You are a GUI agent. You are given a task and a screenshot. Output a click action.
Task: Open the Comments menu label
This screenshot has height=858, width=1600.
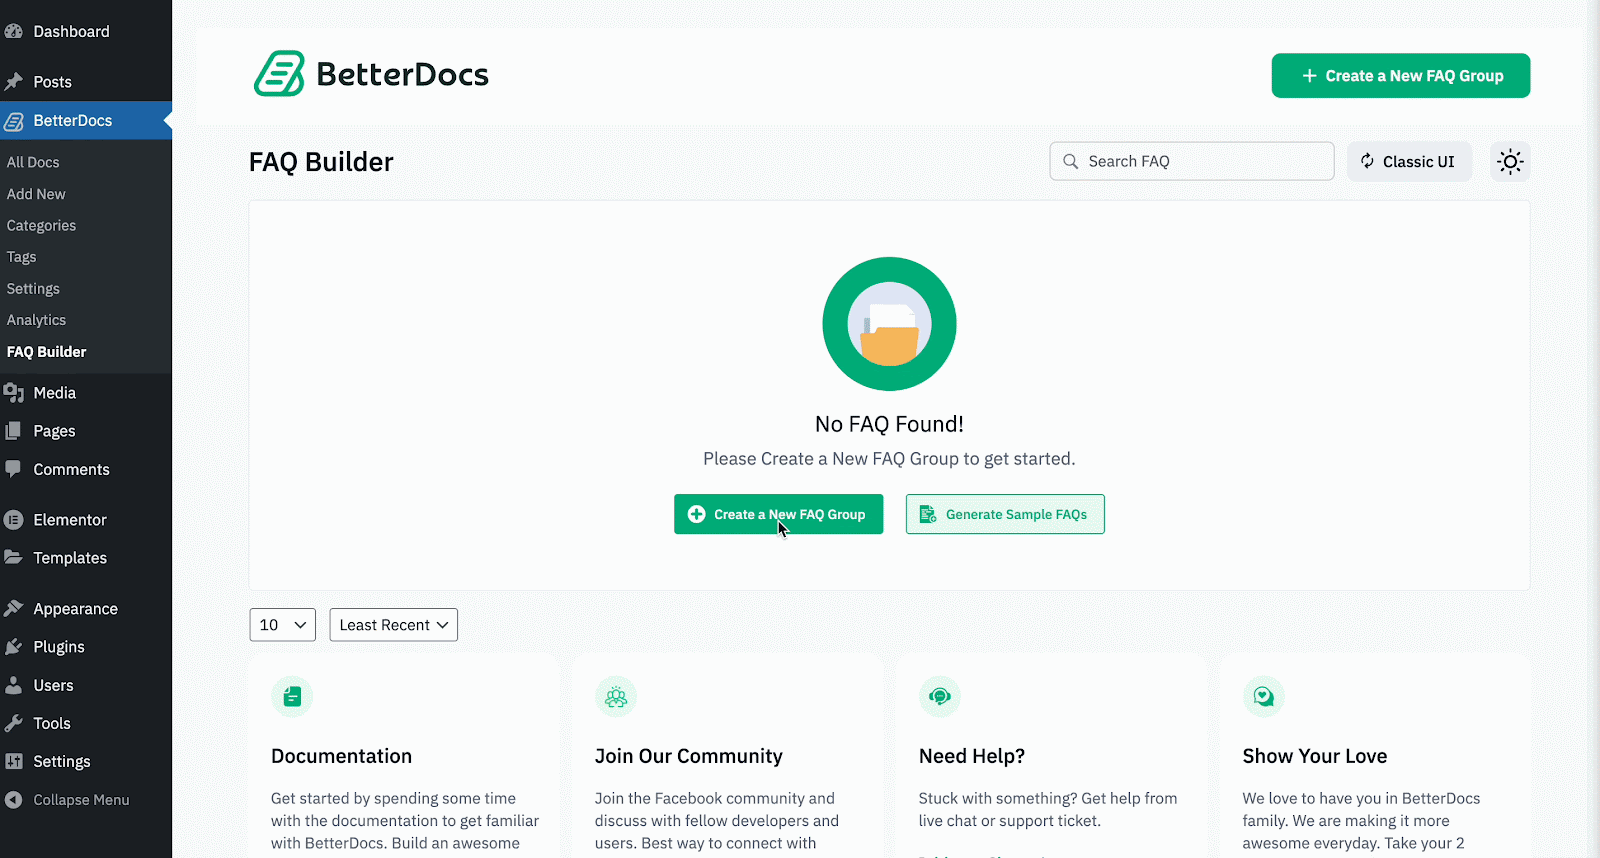point(72,469)
